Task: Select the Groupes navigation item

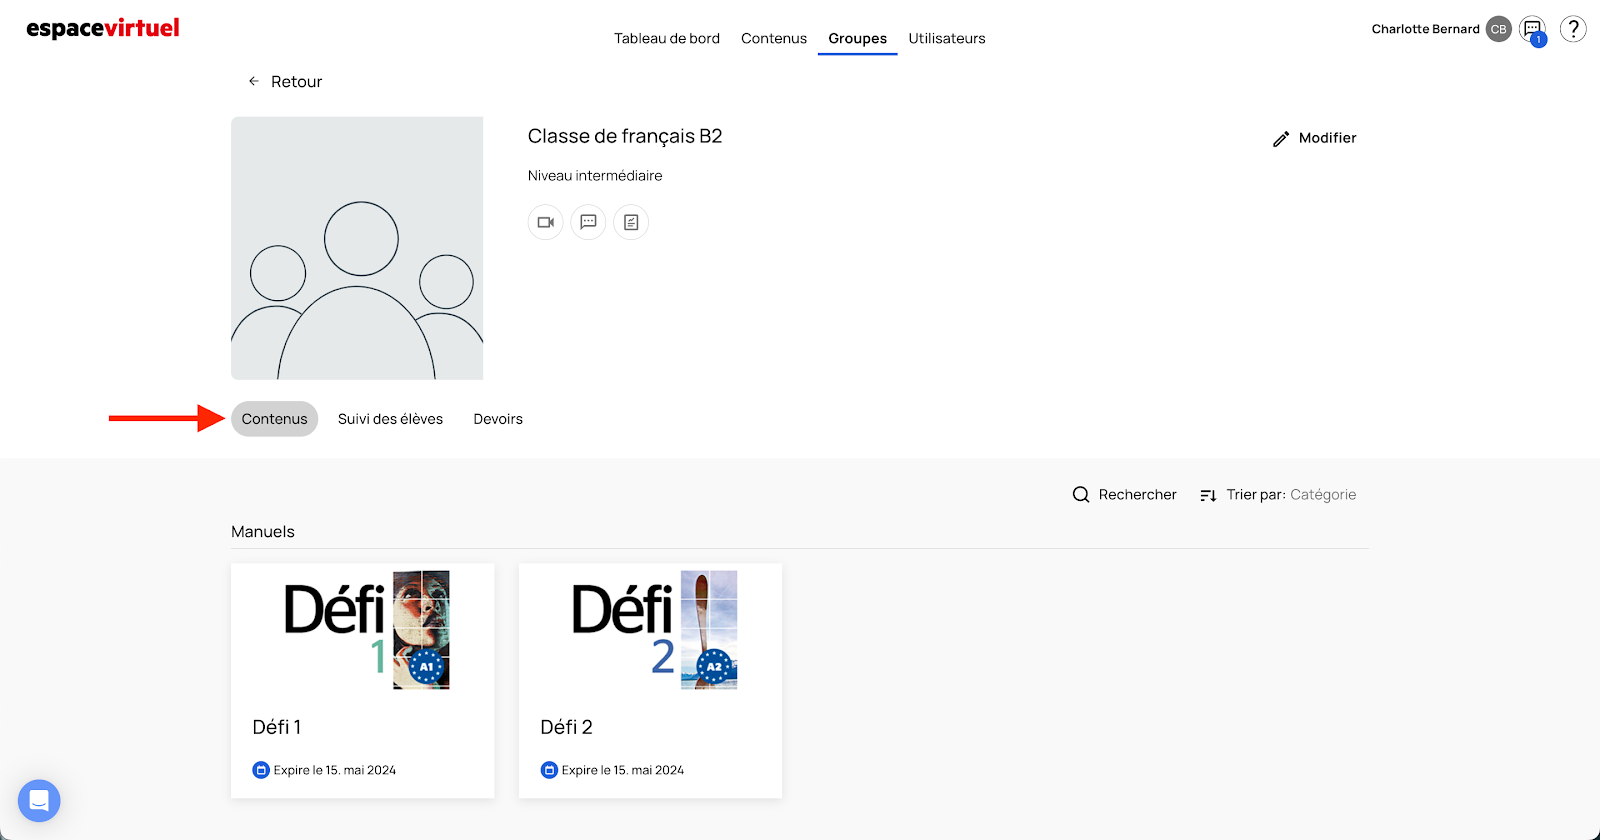Action: coord(858,38)
